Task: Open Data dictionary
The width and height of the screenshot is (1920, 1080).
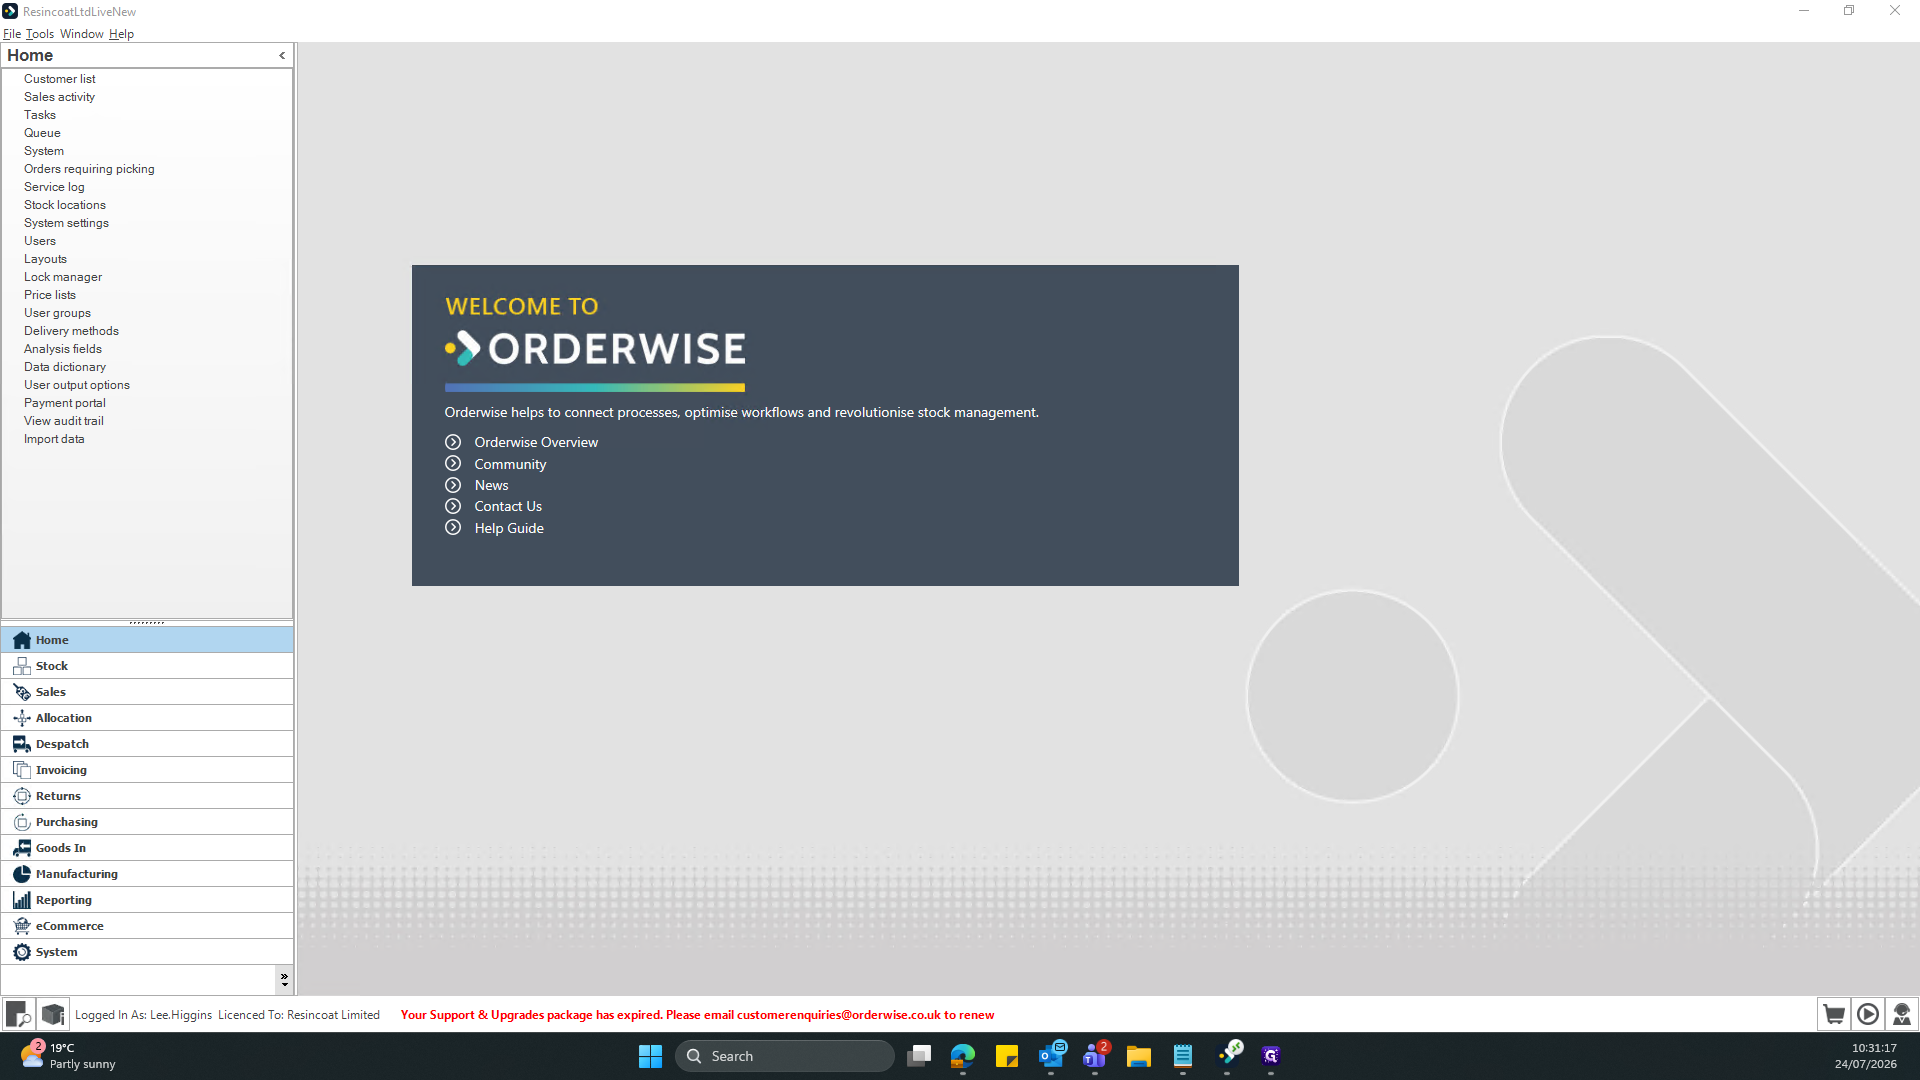Action: (65, 367)
